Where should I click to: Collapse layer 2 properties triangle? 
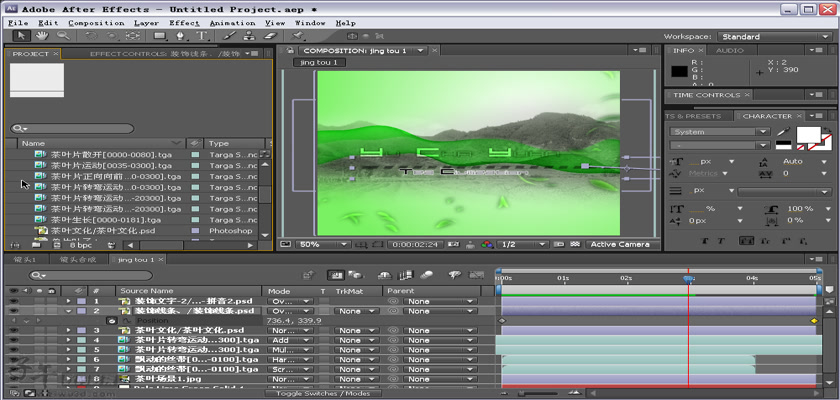(x=69, y=311)
